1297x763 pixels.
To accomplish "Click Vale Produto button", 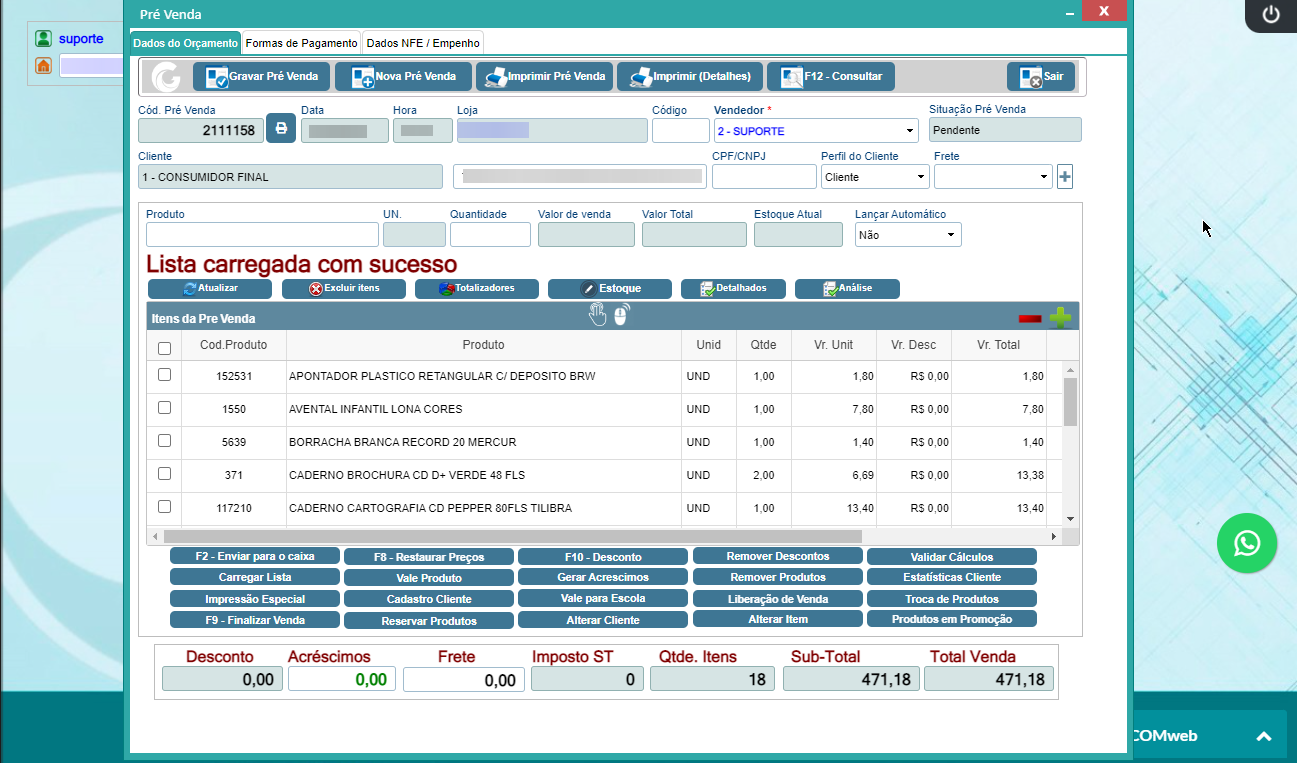I will (428, 578).
